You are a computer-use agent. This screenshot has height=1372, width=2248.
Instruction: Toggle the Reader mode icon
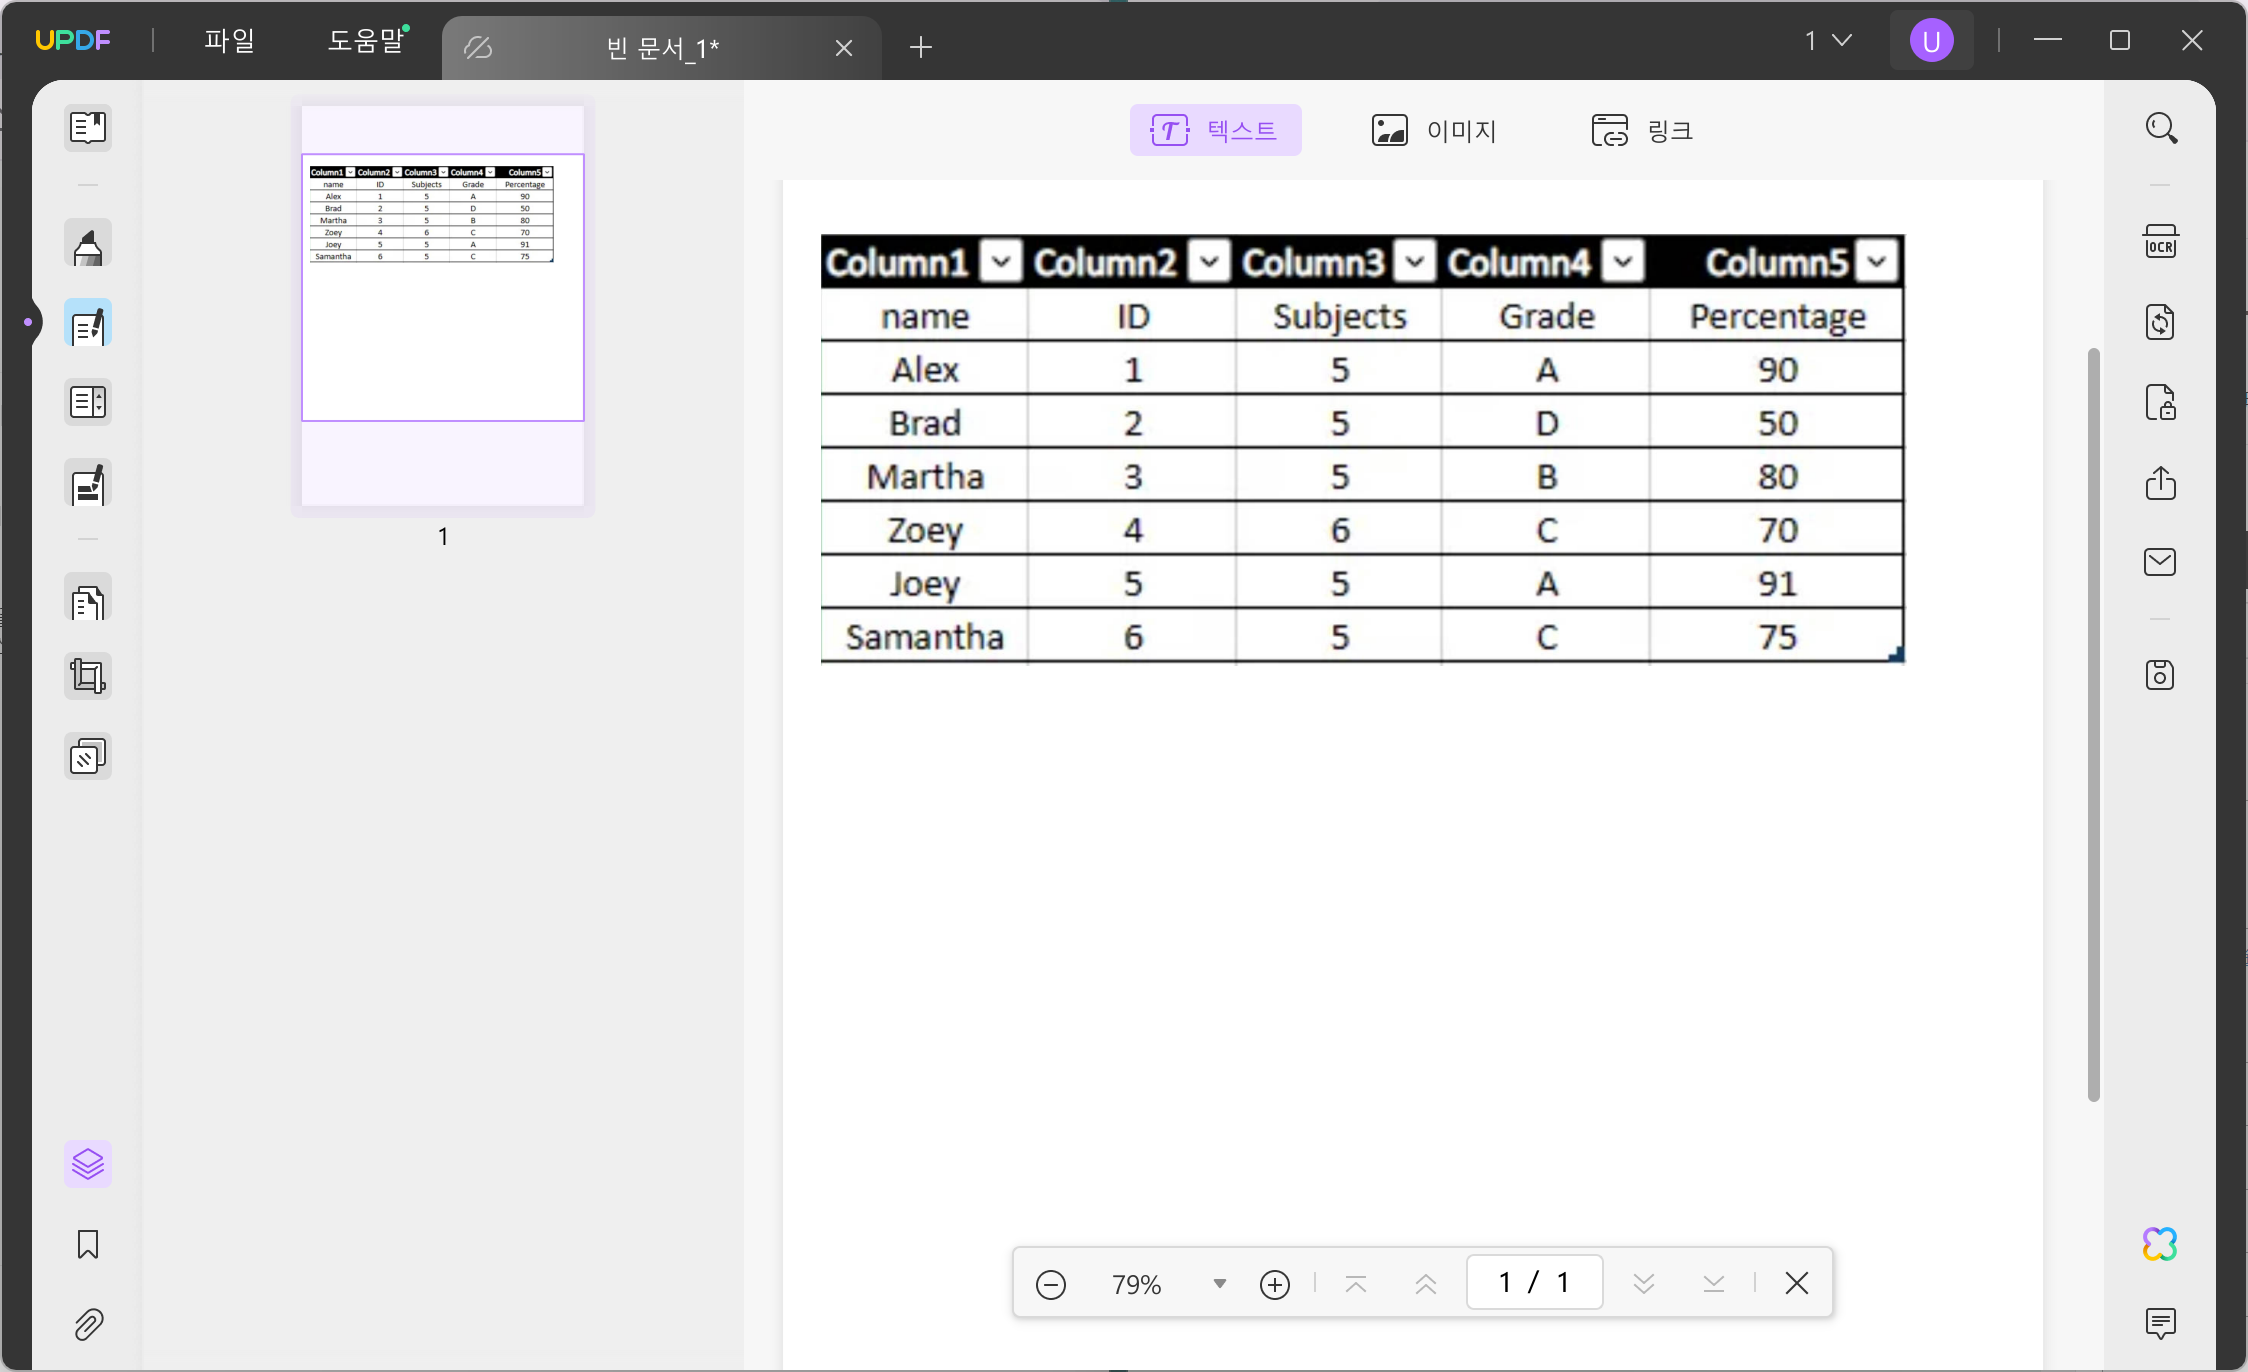point(88,128)
